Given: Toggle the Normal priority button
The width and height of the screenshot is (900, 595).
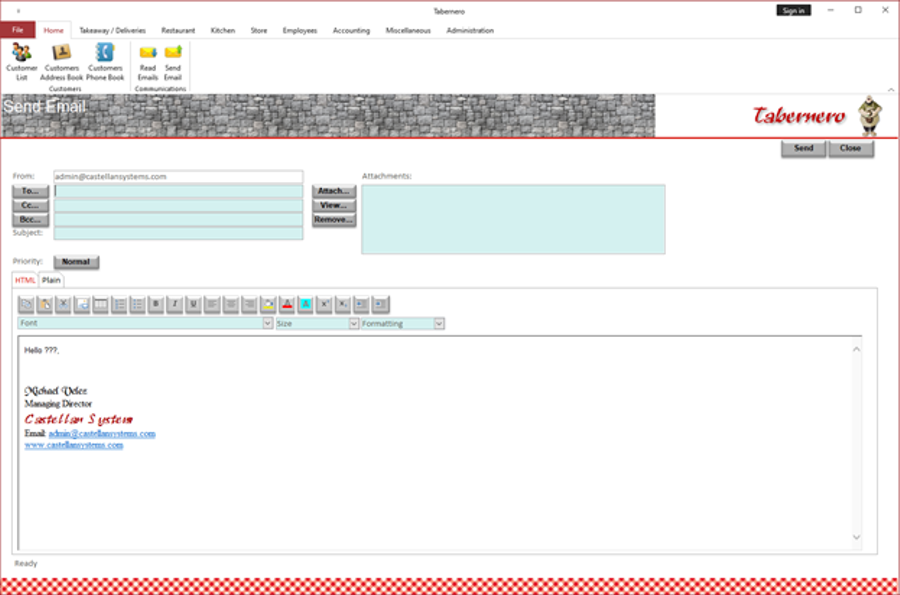Looking at the screenshot, I should click(x=76, y=262).
